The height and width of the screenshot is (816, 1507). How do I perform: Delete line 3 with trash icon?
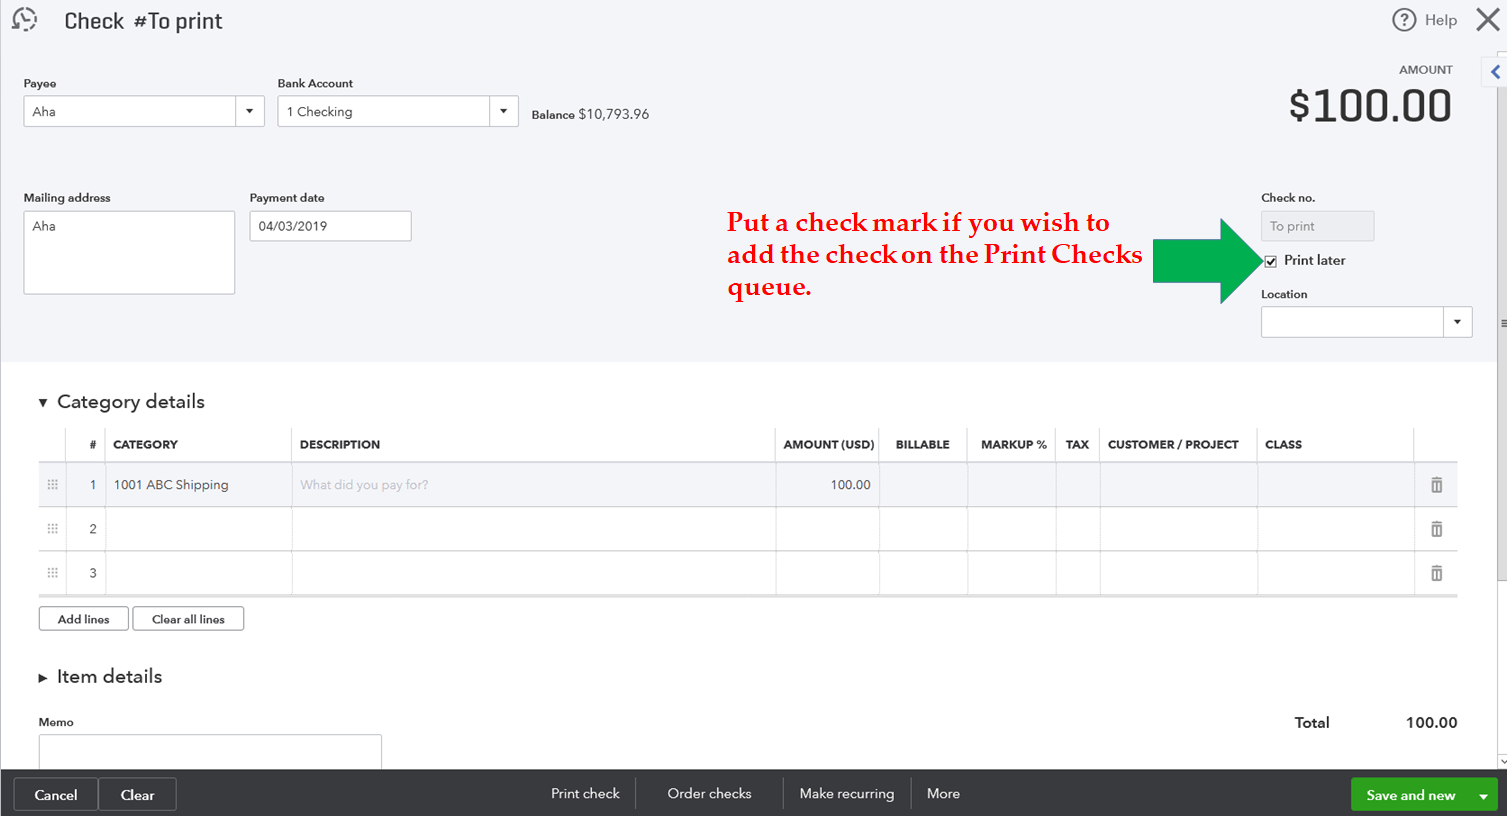(x=1436, y=573)
